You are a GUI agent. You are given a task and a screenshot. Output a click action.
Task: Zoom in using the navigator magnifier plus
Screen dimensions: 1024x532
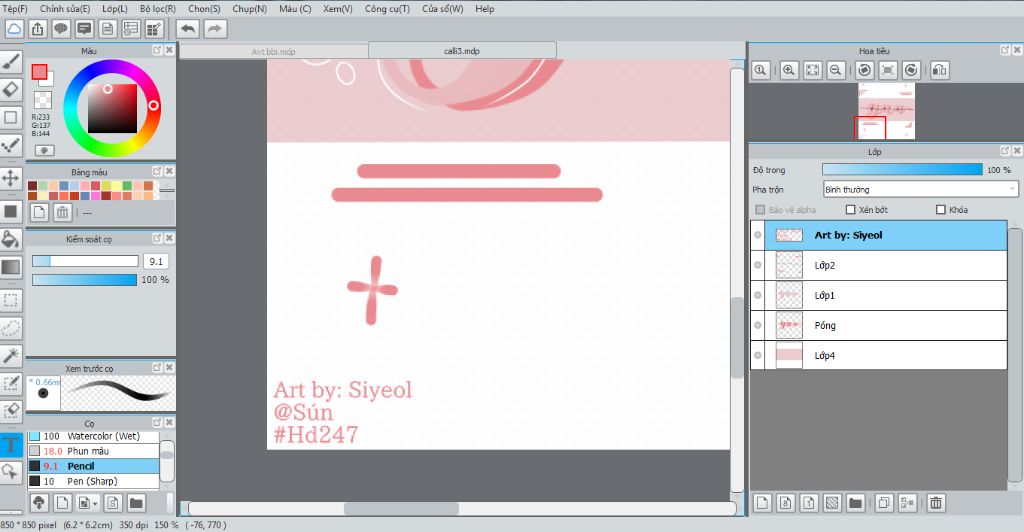788,70
